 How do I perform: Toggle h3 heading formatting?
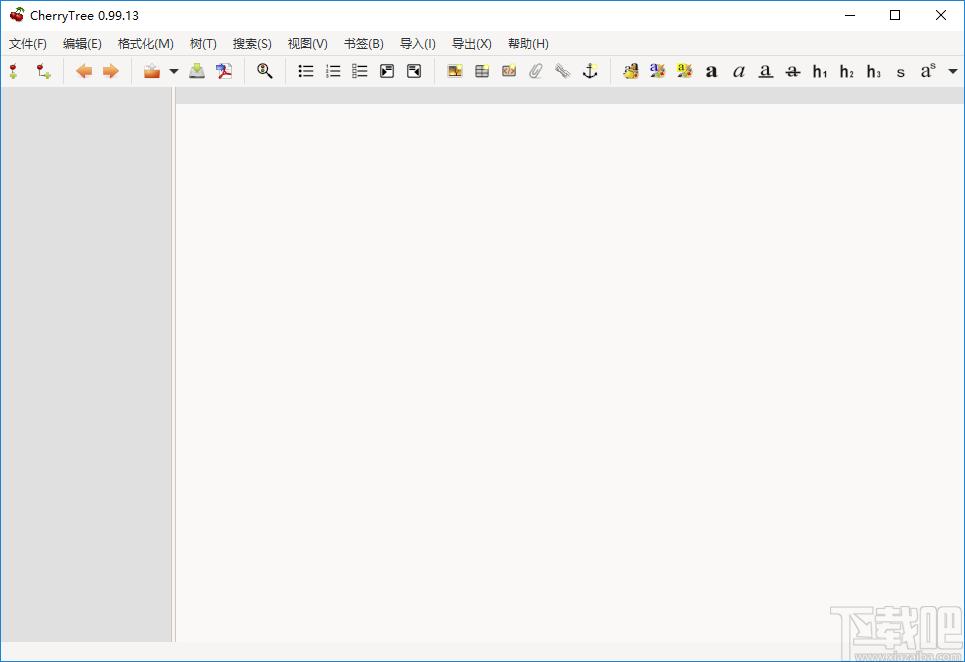click(874, 71)
